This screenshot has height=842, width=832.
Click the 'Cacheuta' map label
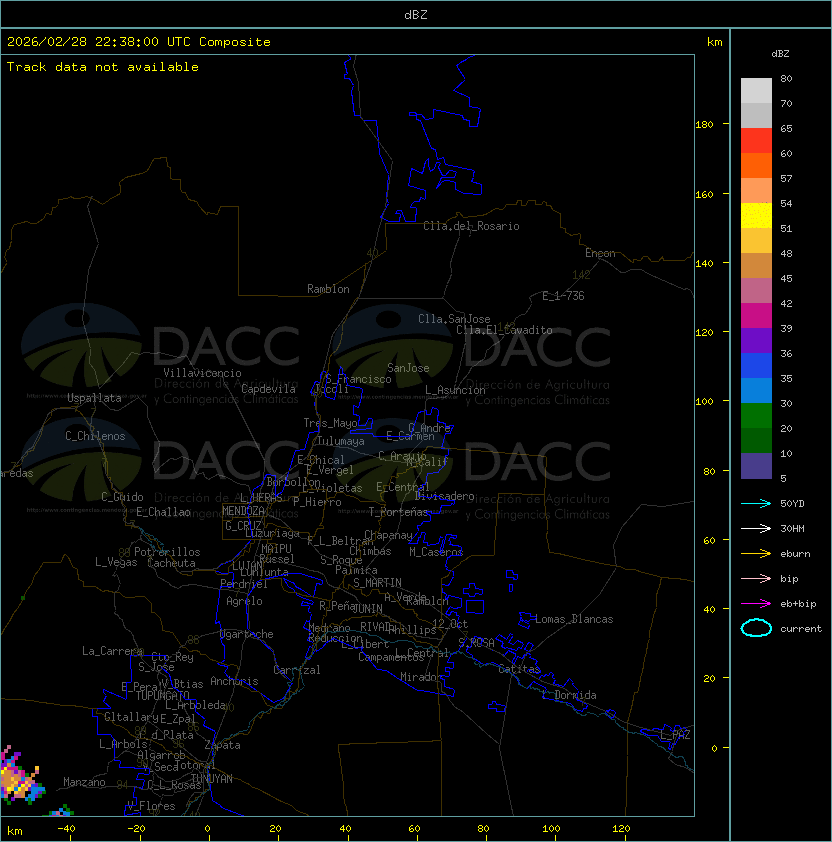click(171, 563)
